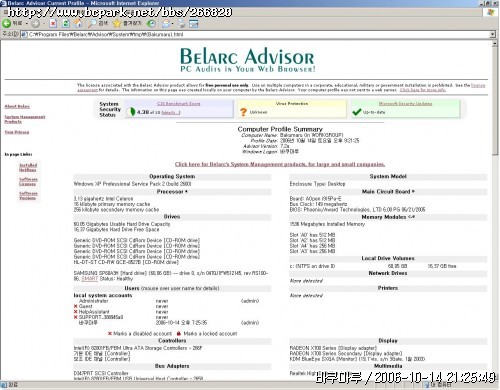
Task: Click Belarc's System Management products link
Action: coord(280,164)
